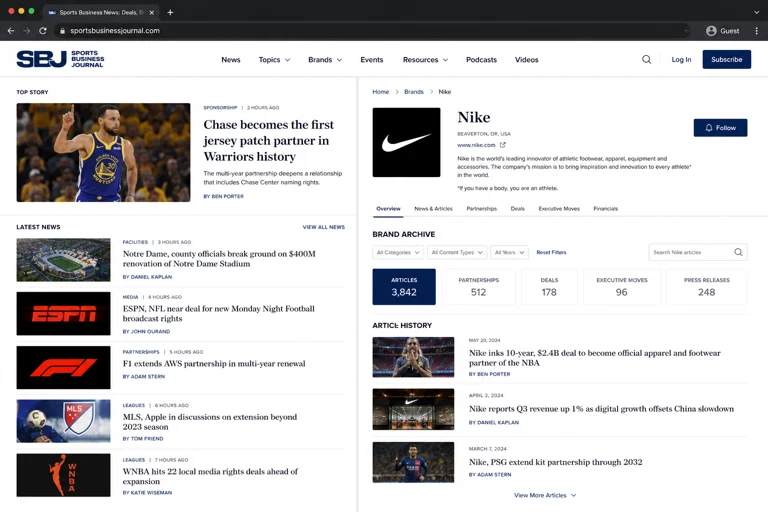The height and width of the screenshot is (512, 768).
Task: Follow the Nike brand
Action: pyautogui.click(x=720, y=128)
